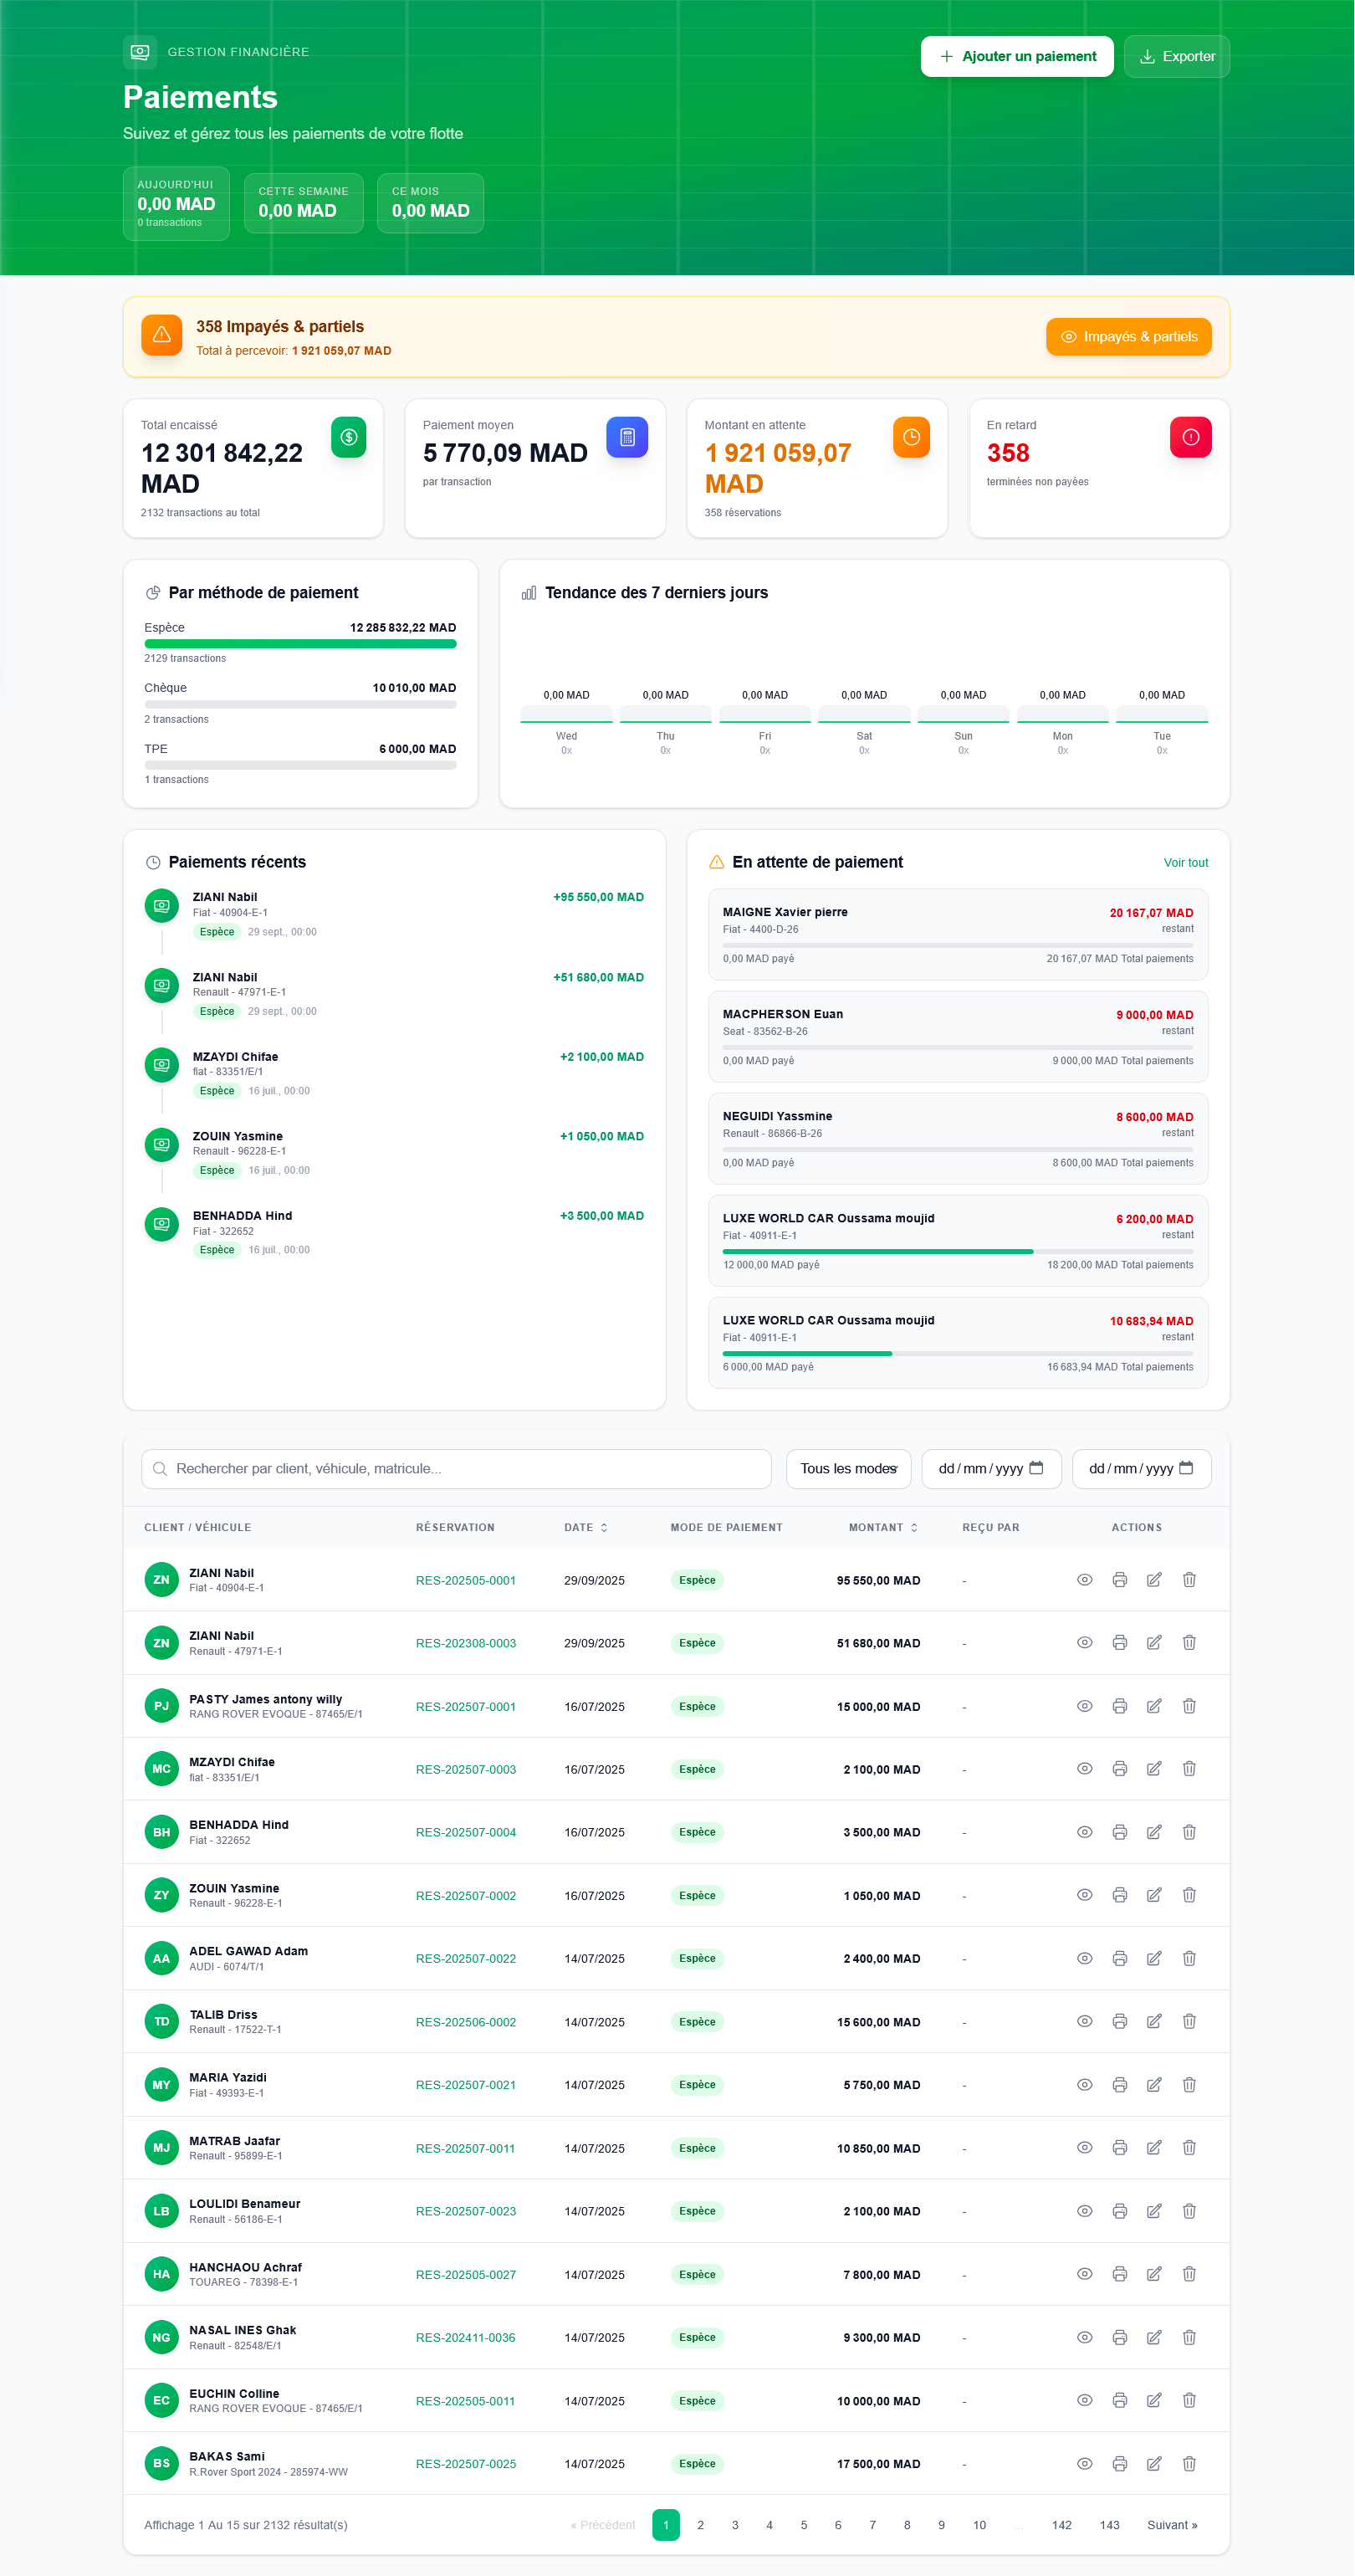This screenshot has width=1355, height=2576.
Task: Click the Ajouter un paiement button
Action: click(x=1016, y=56)
